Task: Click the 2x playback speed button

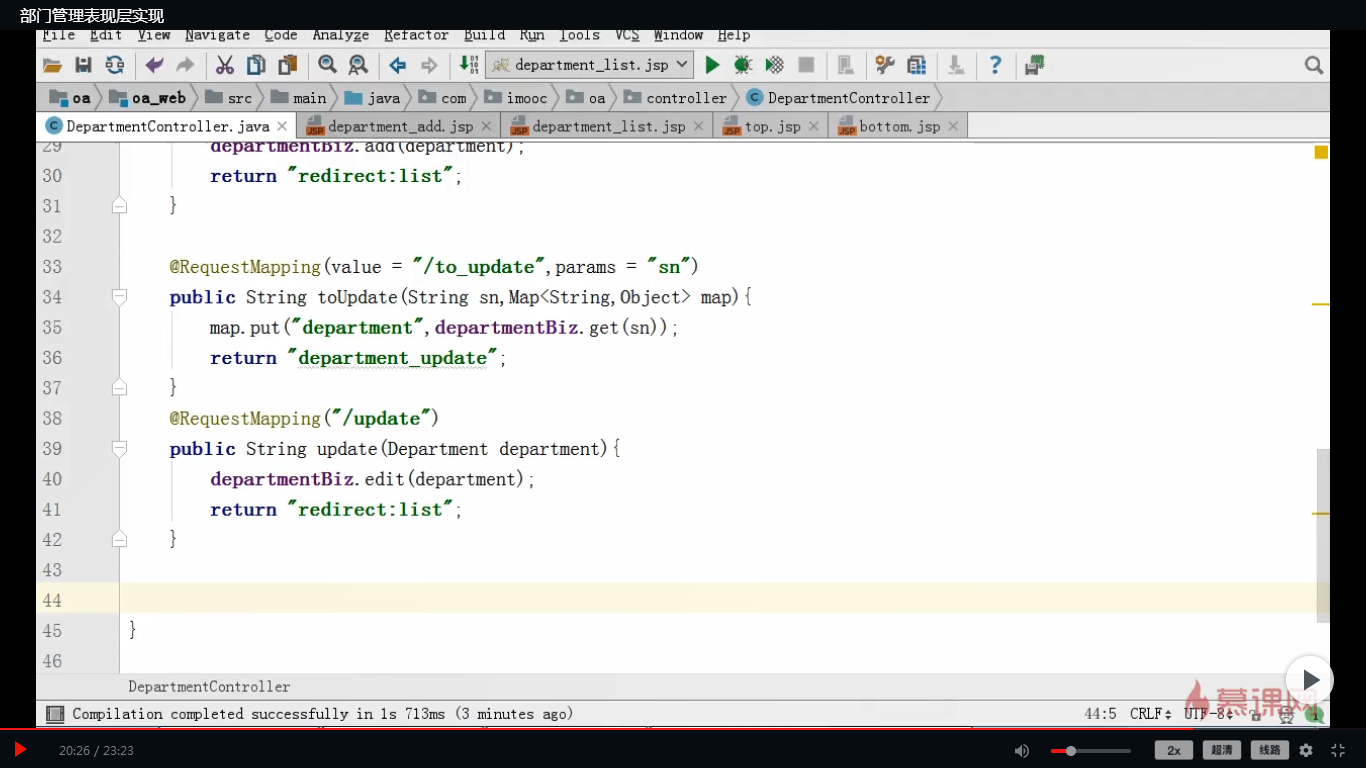Action: tap(1174, 750)
